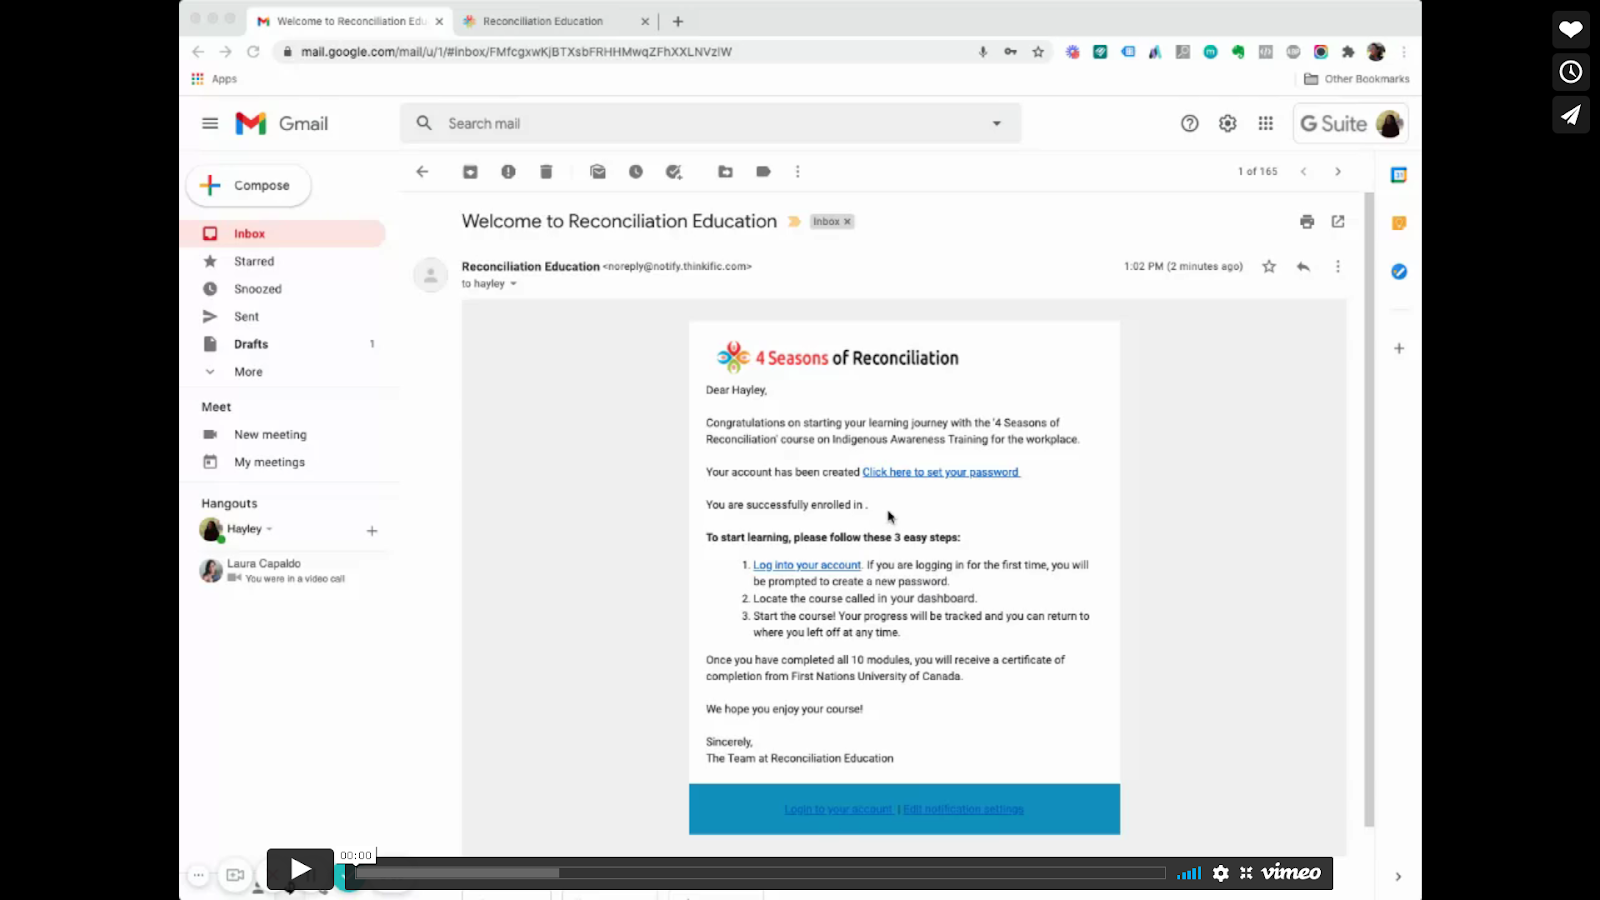This screenshot has width=1600, height=900.
Task: Follow the 'Log into your account' link
Action: [807, 565]
